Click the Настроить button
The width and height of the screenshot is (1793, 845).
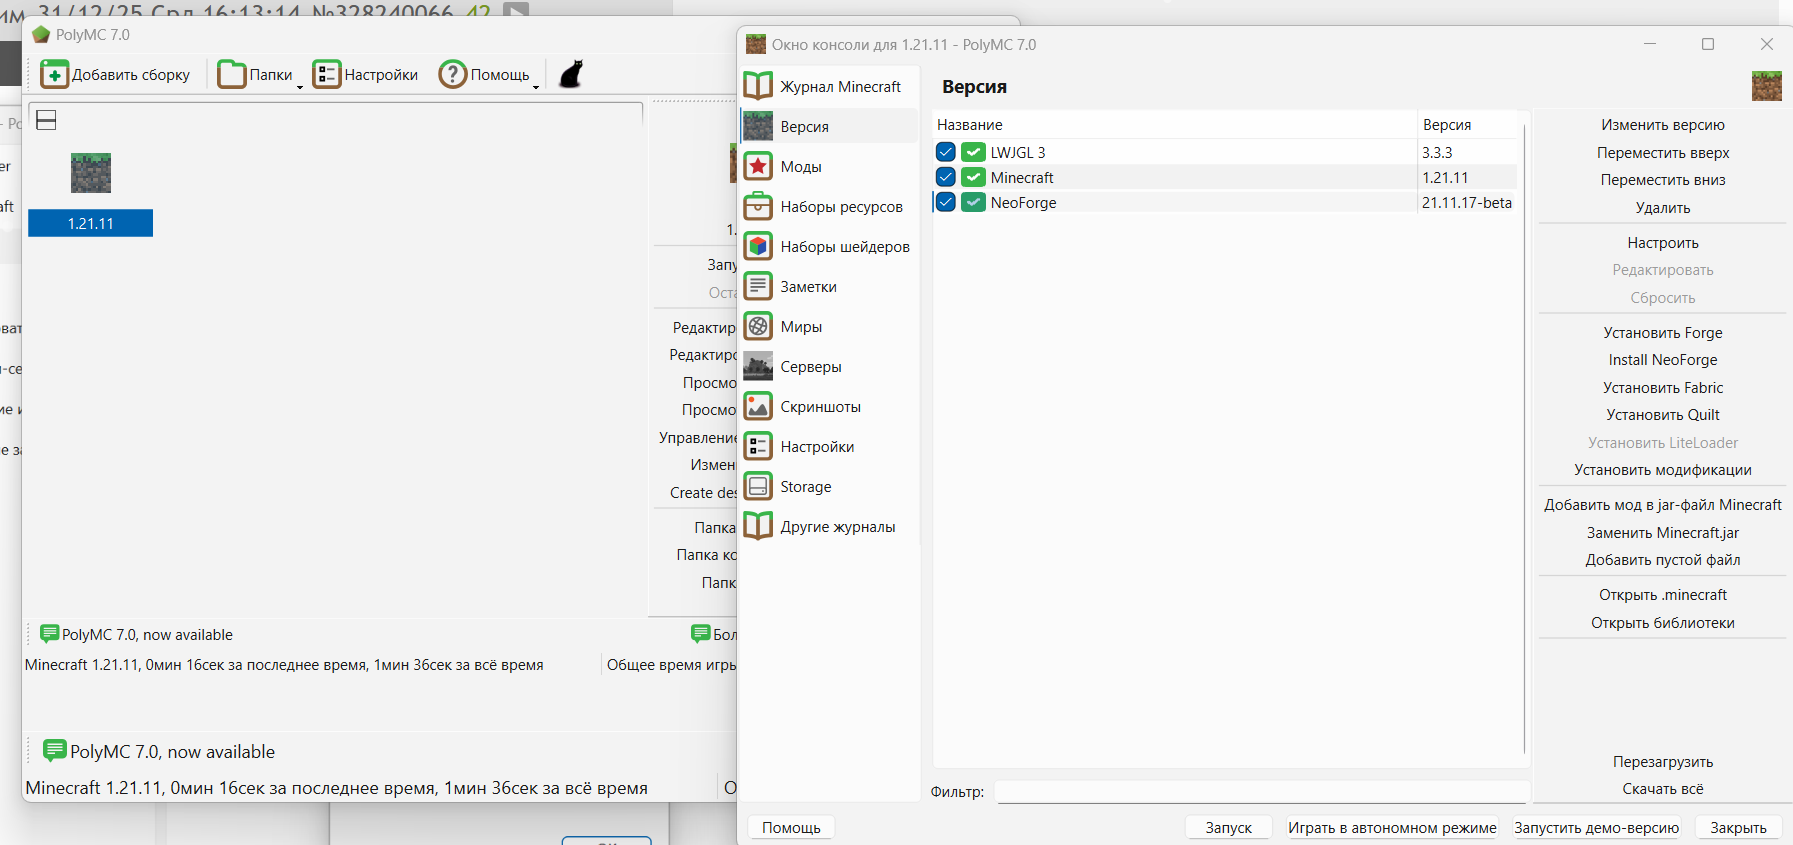point(1662,243)
